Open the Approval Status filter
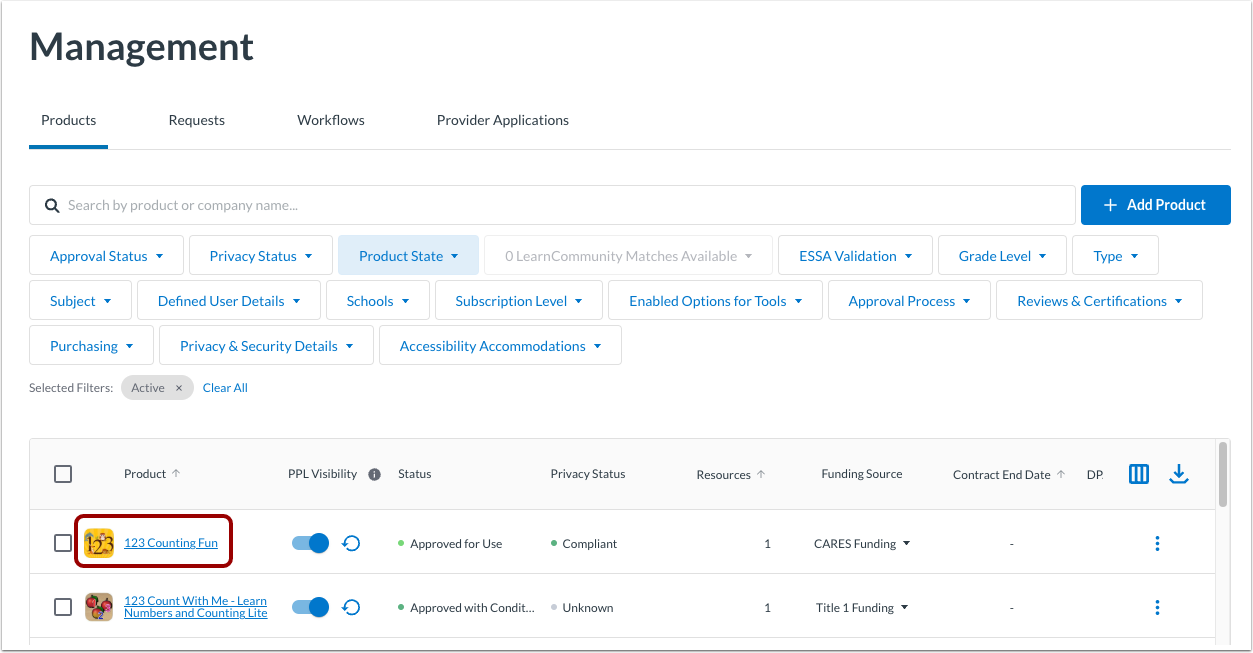 coord(105,255)
